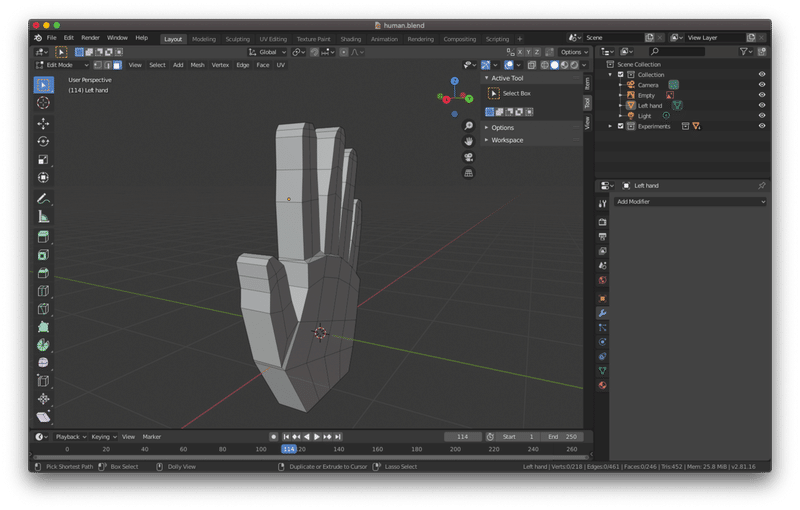Hide the Camera object in the outliner
The image size is (800, 510).
tap(762, 85)
